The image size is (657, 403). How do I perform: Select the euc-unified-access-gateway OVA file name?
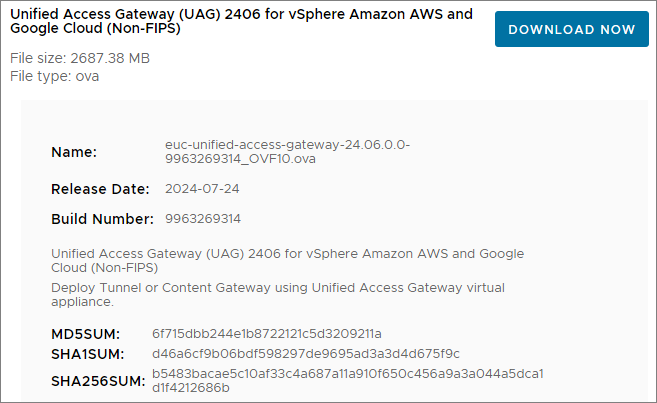287,152
